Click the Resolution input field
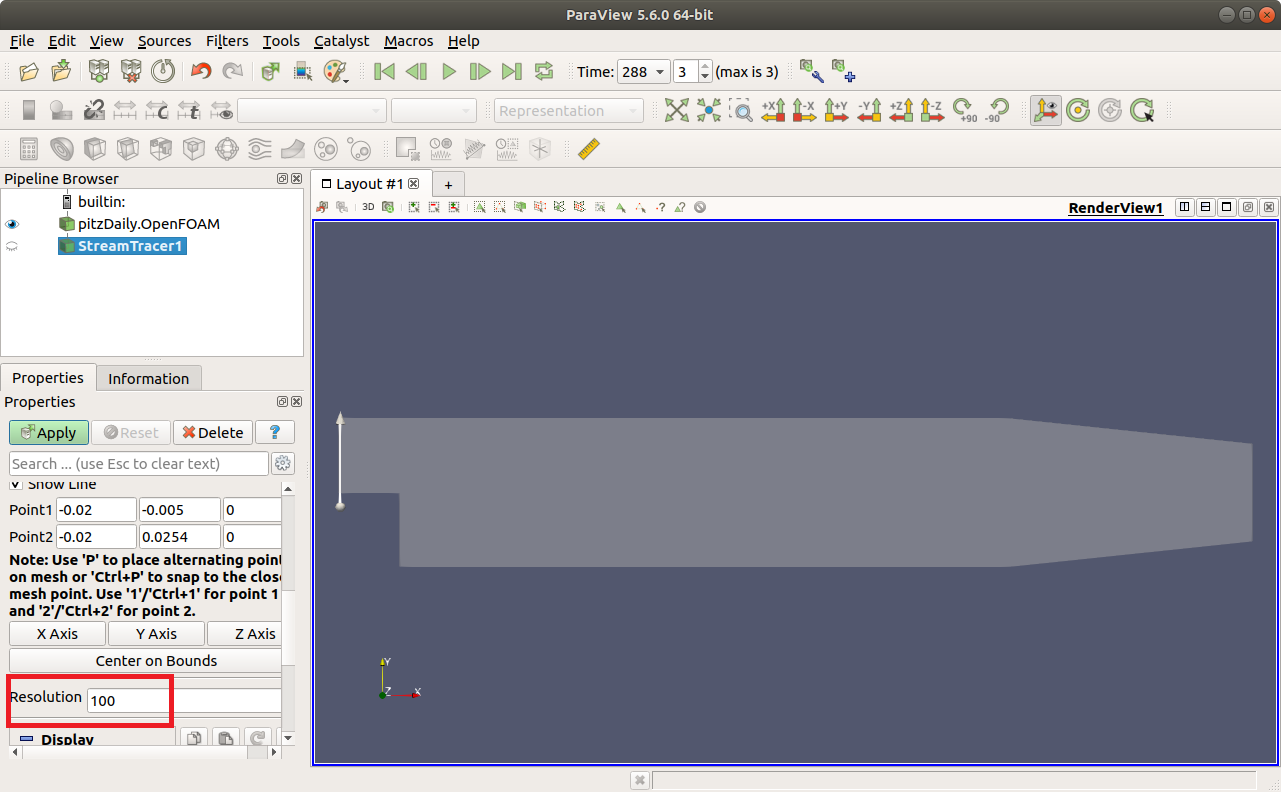 coord(185,701)
